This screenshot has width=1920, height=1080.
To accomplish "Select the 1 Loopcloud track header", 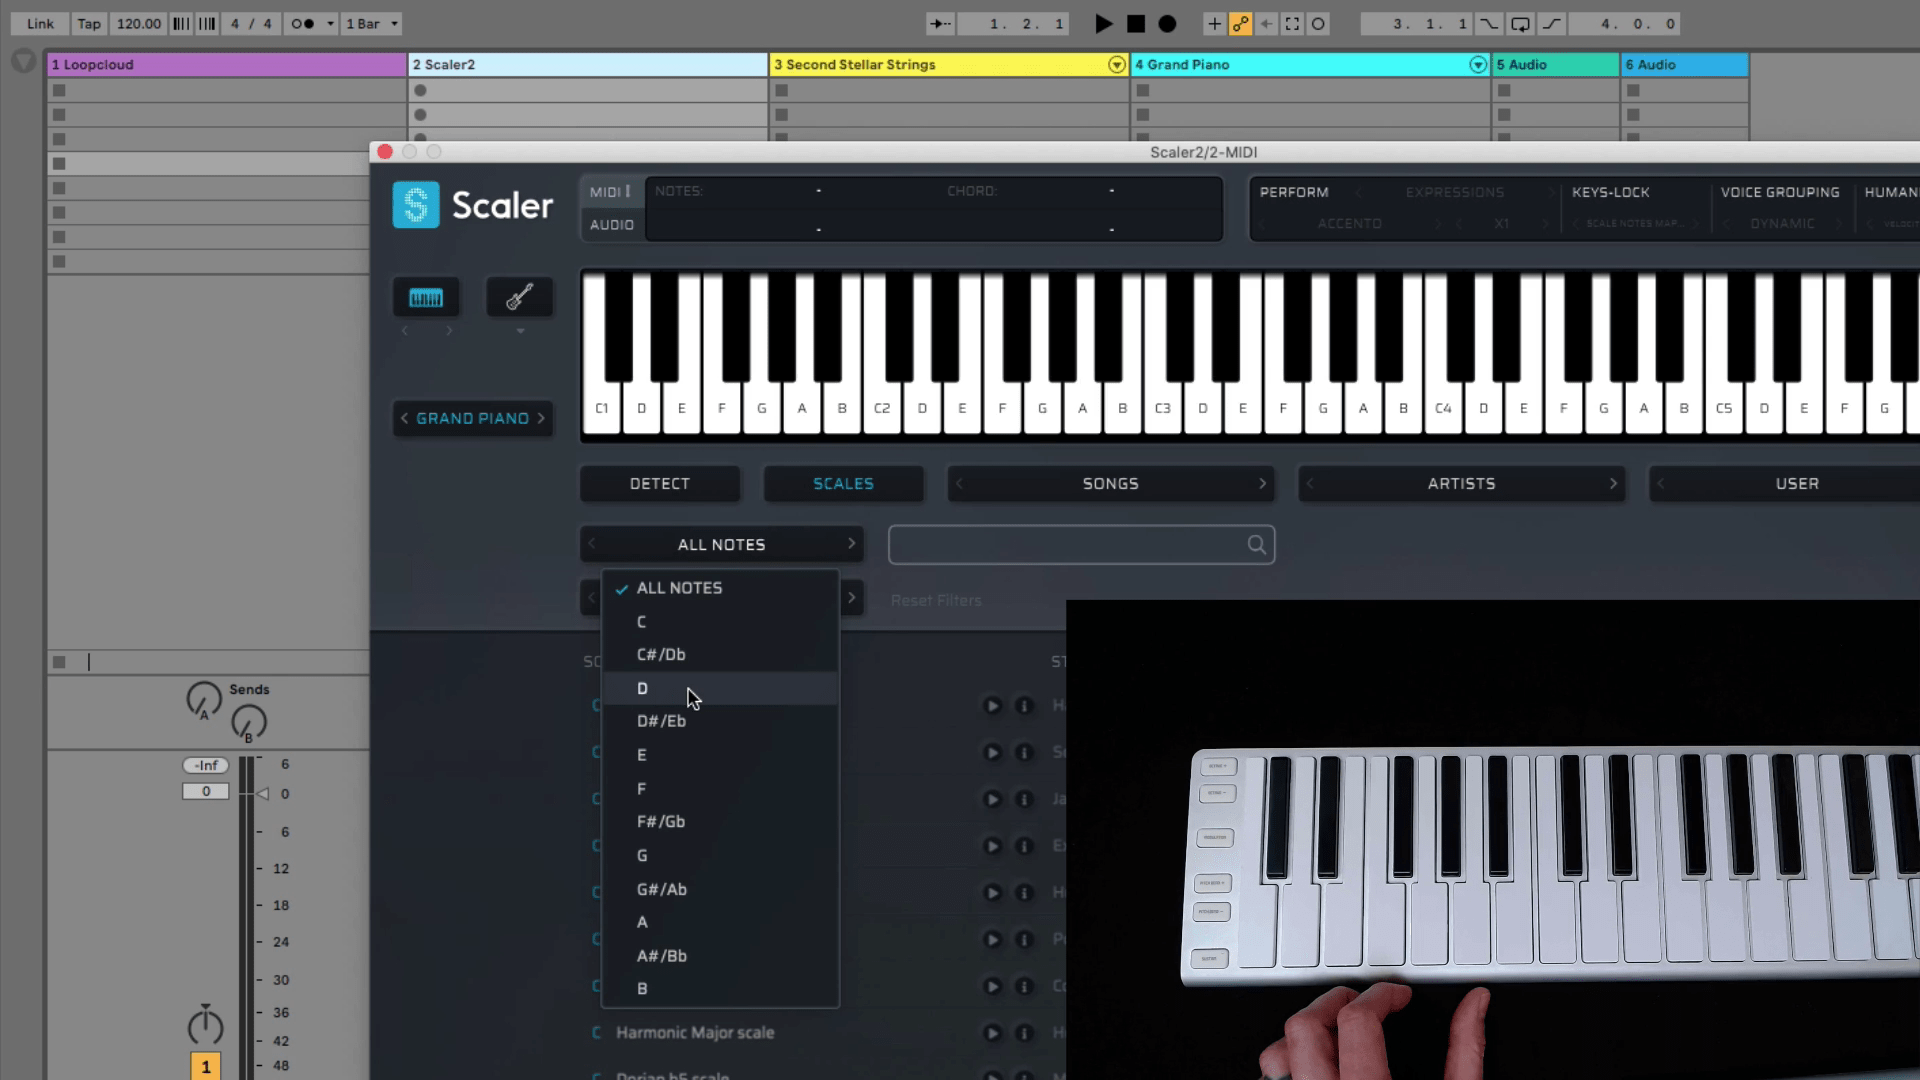I will 227,65.
